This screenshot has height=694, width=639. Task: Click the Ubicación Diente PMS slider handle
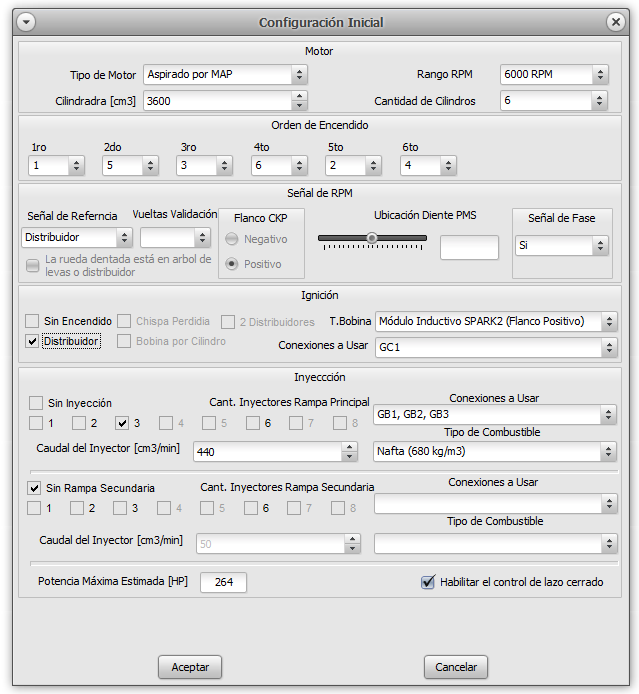372,238
